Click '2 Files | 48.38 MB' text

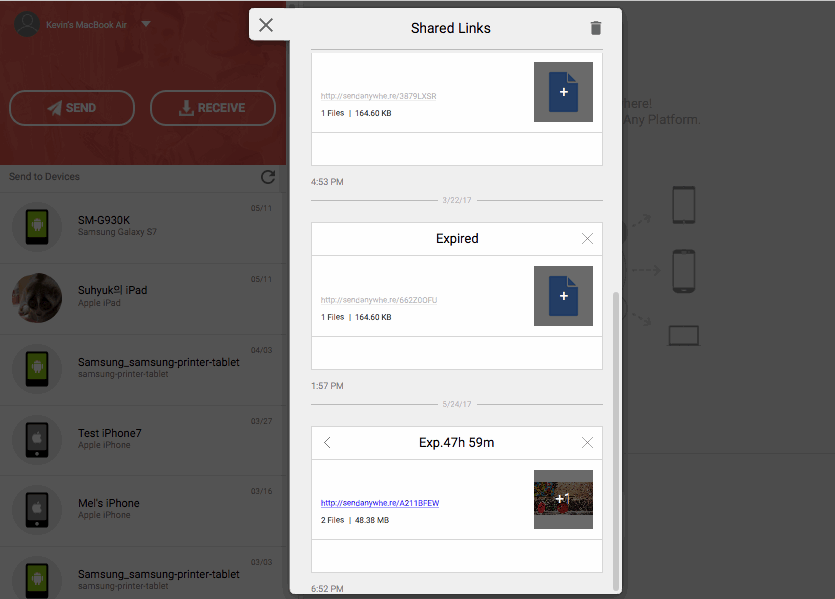355,520
